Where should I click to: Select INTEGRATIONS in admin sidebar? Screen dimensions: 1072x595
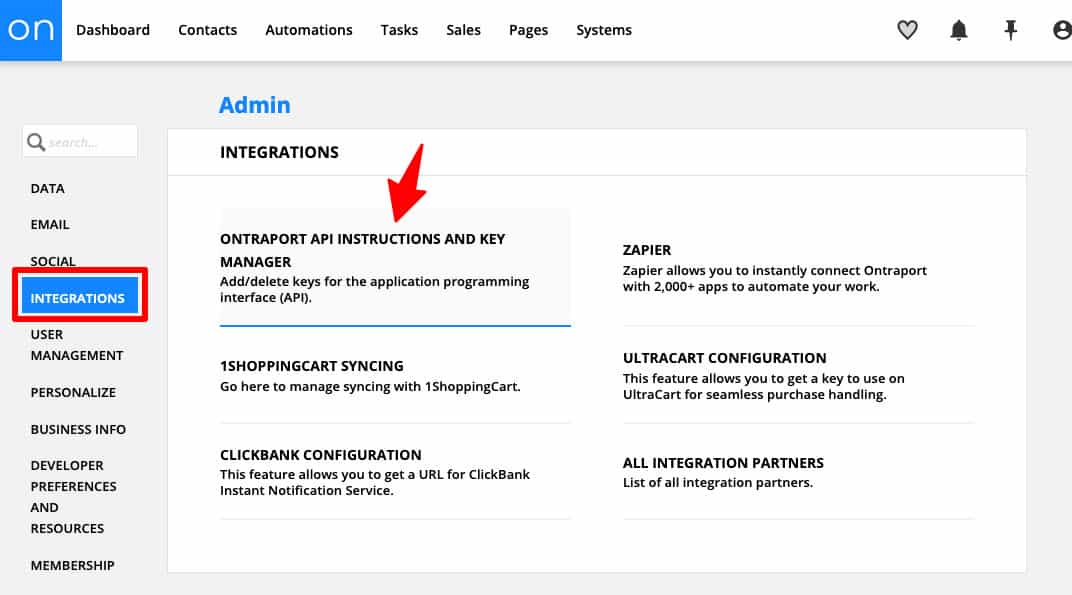point(79,297)
